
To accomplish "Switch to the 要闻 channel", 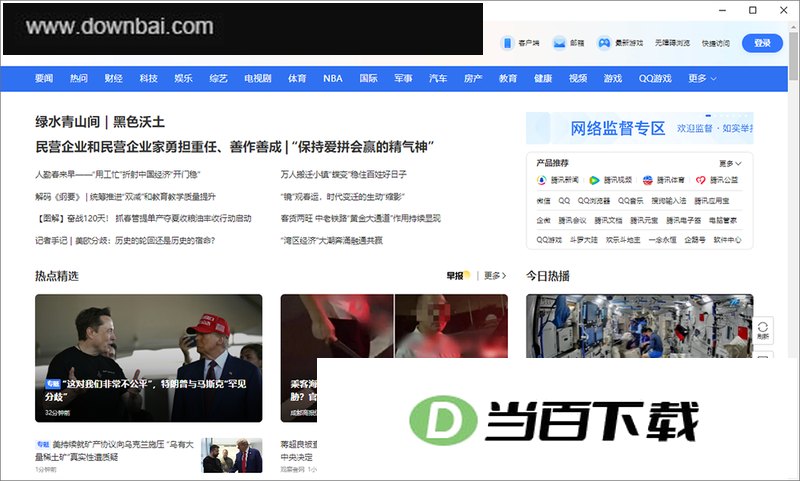I will click(44, 79).
